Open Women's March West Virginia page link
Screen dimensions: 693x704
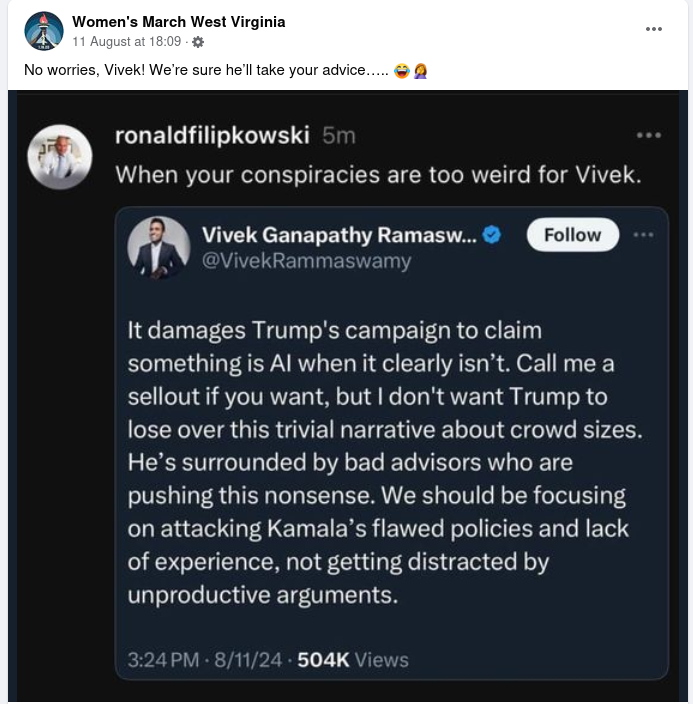point(178,22)
